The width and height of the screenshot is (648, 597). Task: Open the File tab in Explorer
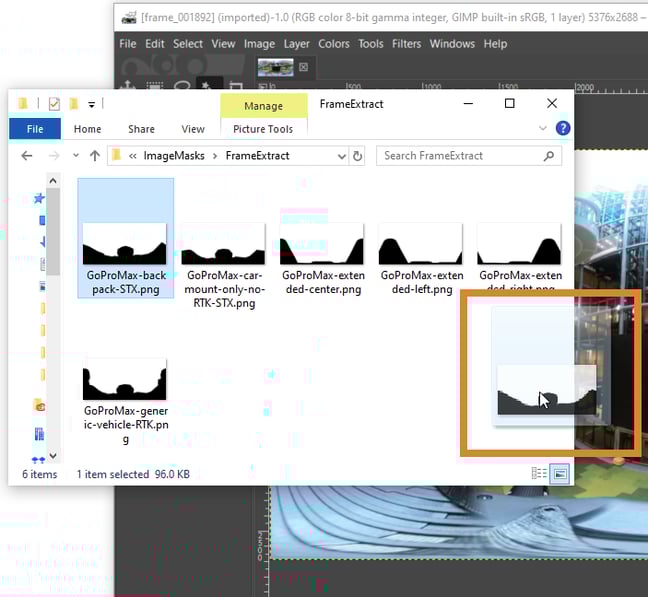35,129
